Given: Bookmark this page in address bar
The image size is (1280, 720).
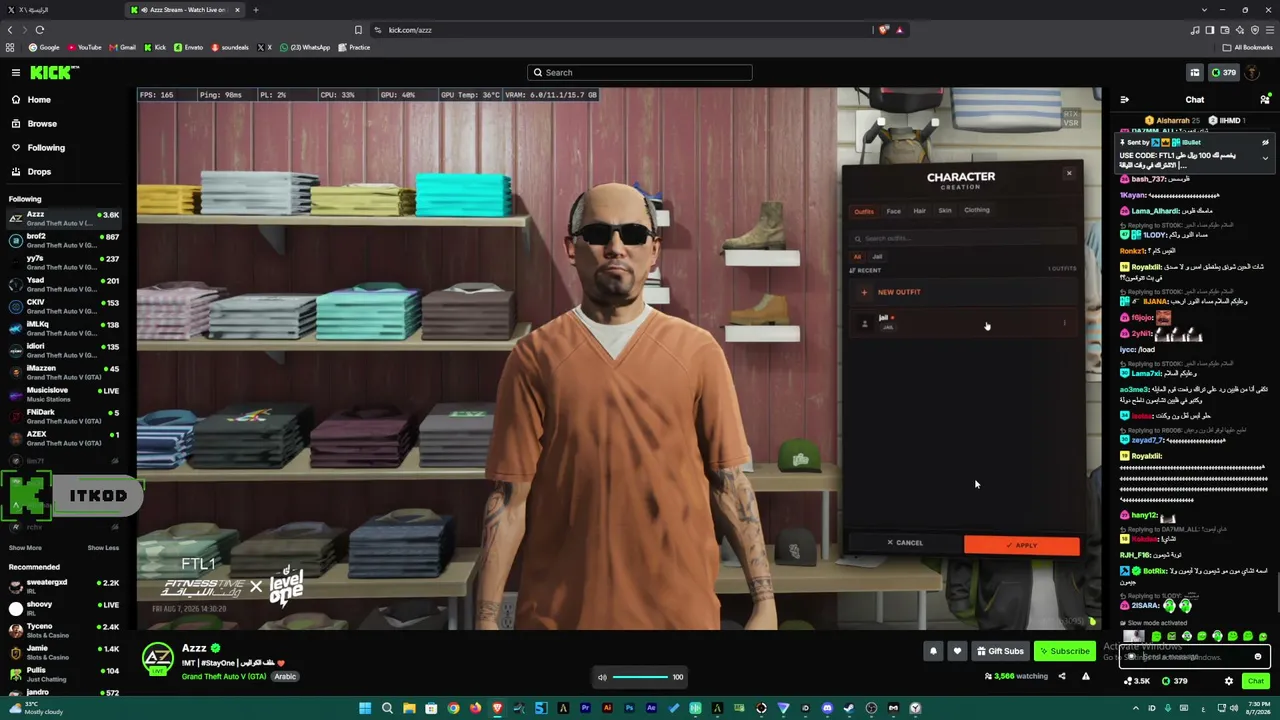Looking at the screenshot, I should (358, 30).
